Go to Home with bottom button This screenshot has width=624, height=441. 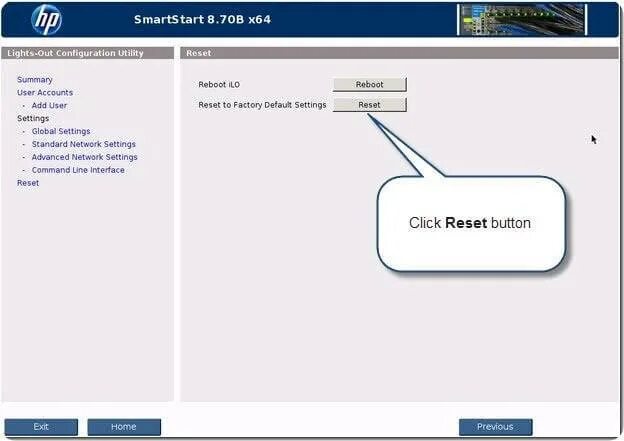(124, 427)
